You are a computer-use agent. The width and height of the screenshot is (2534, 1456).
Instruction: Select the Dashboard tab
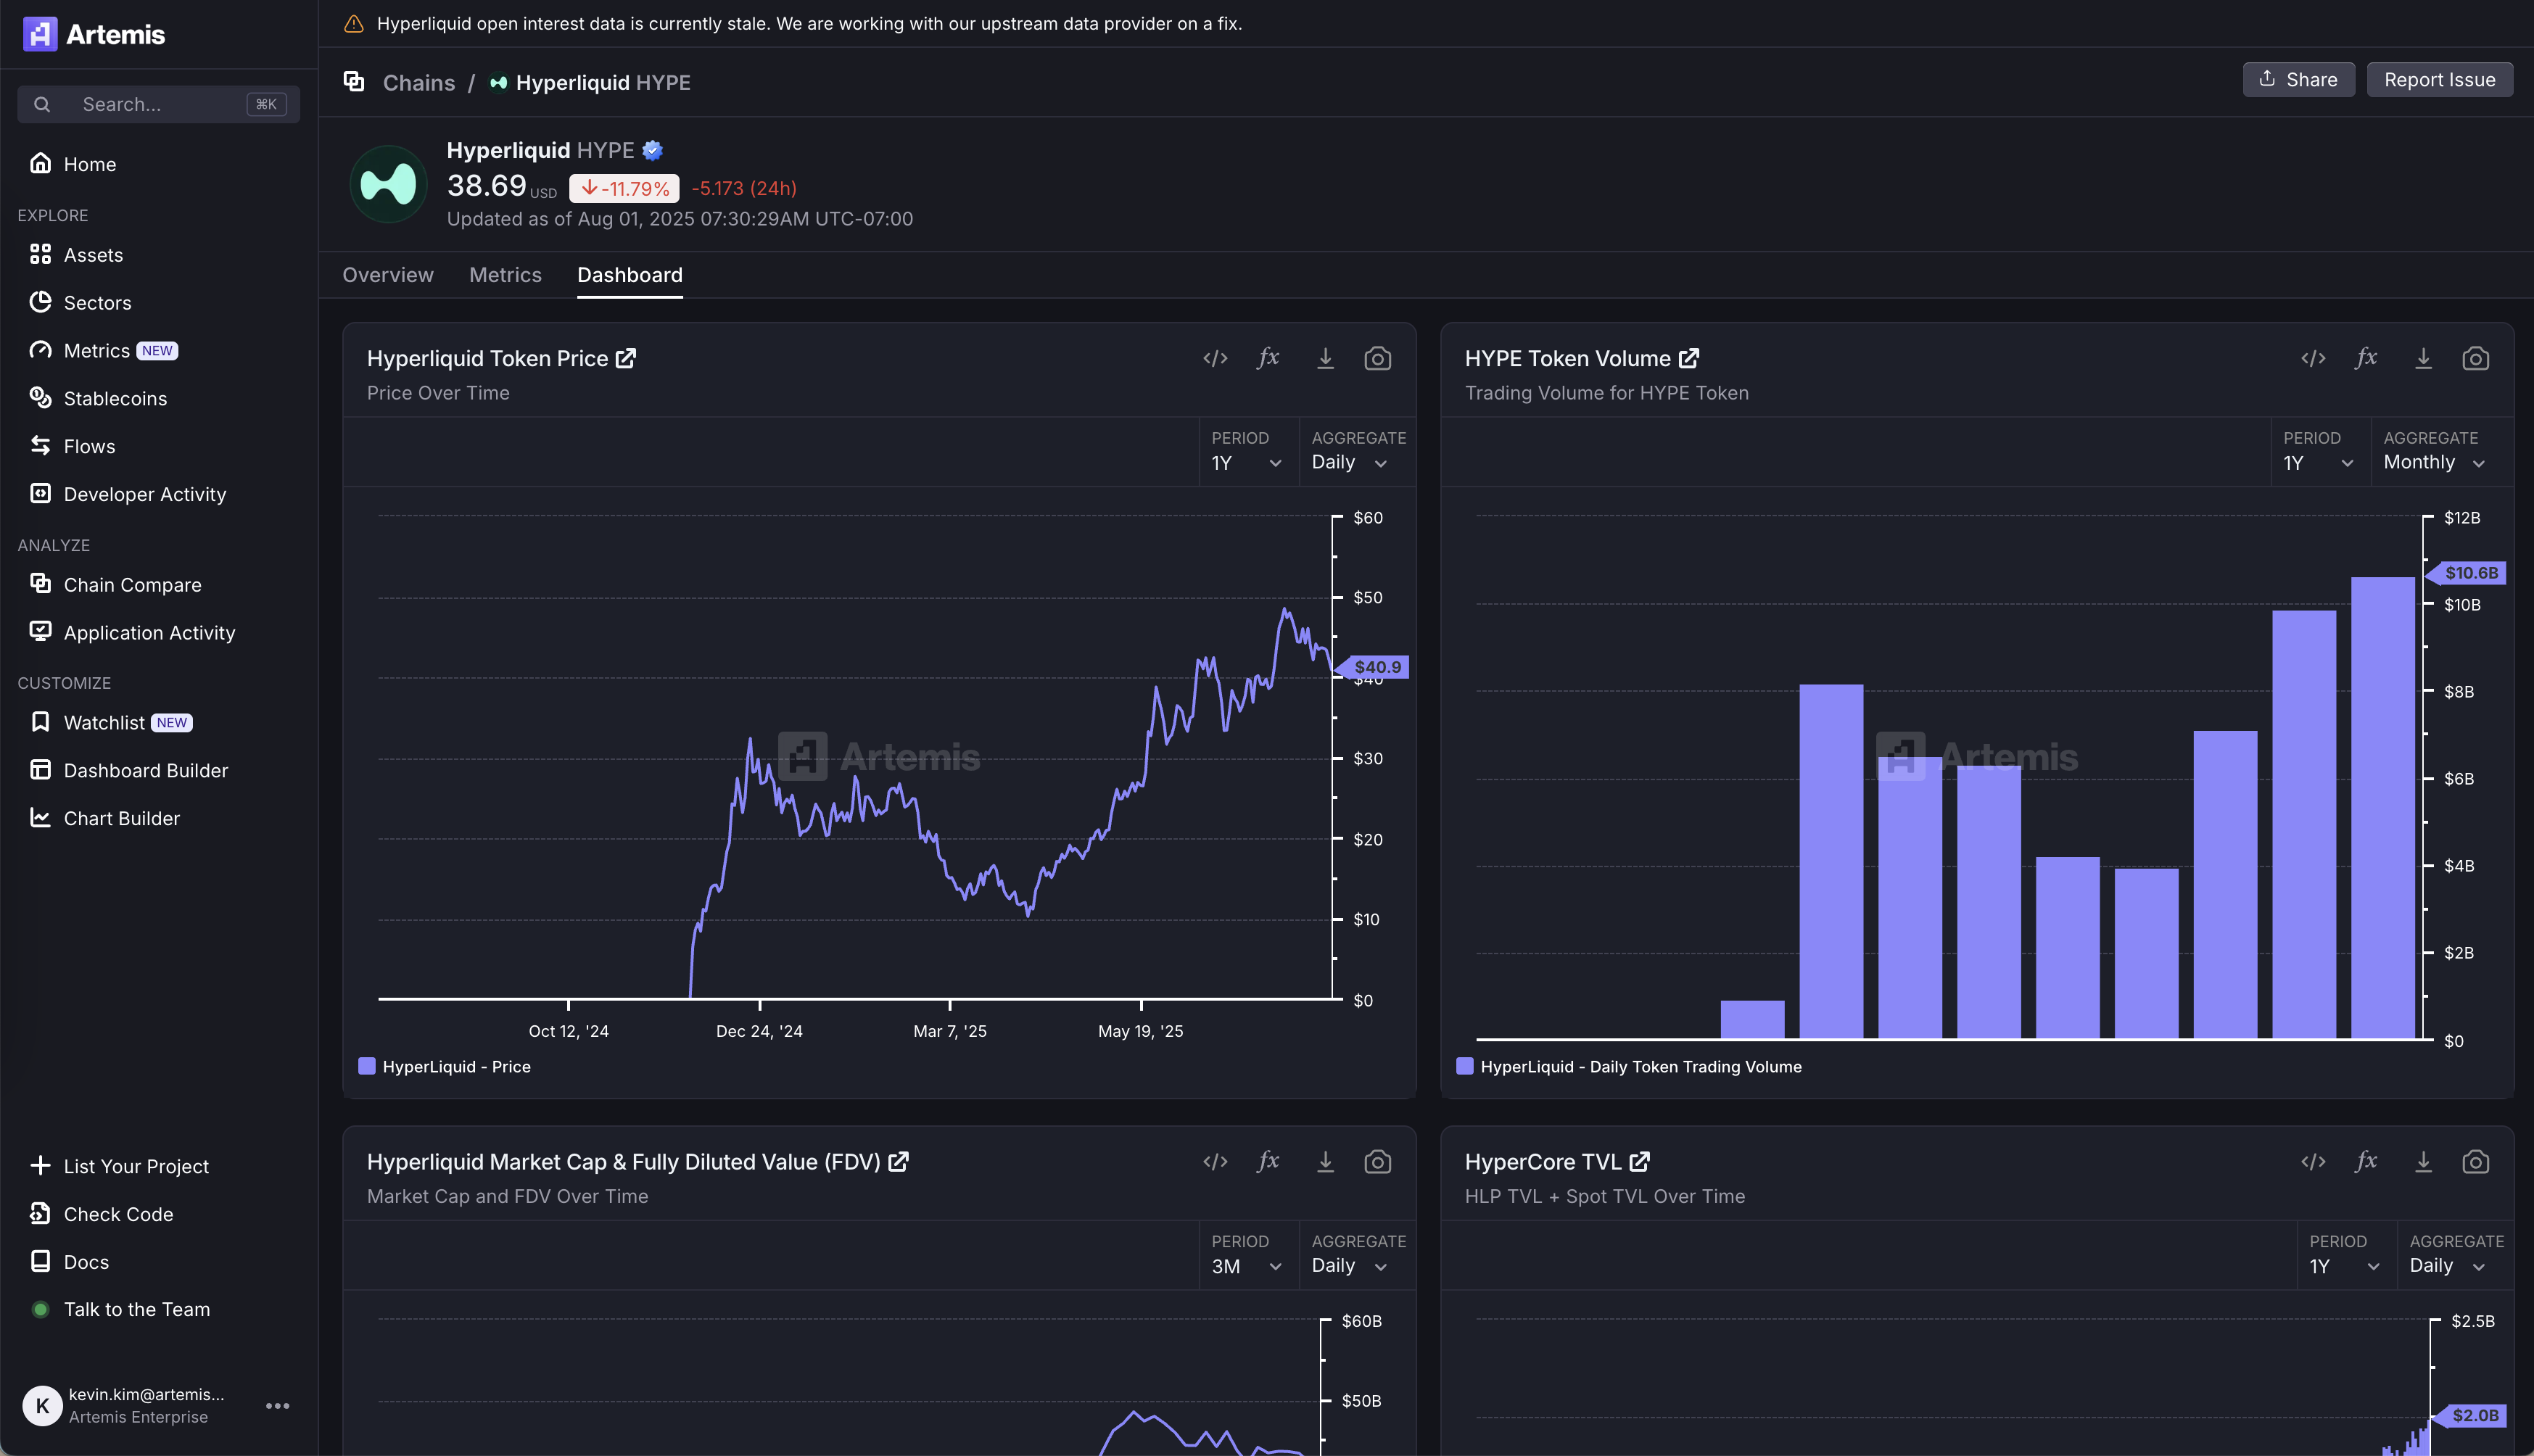click(x=630, y=275)
